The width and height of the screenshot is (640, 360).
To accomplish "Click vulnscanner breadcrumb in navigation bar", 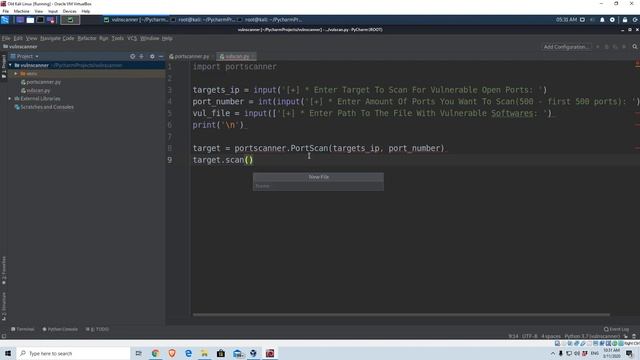I will (20, 47).
